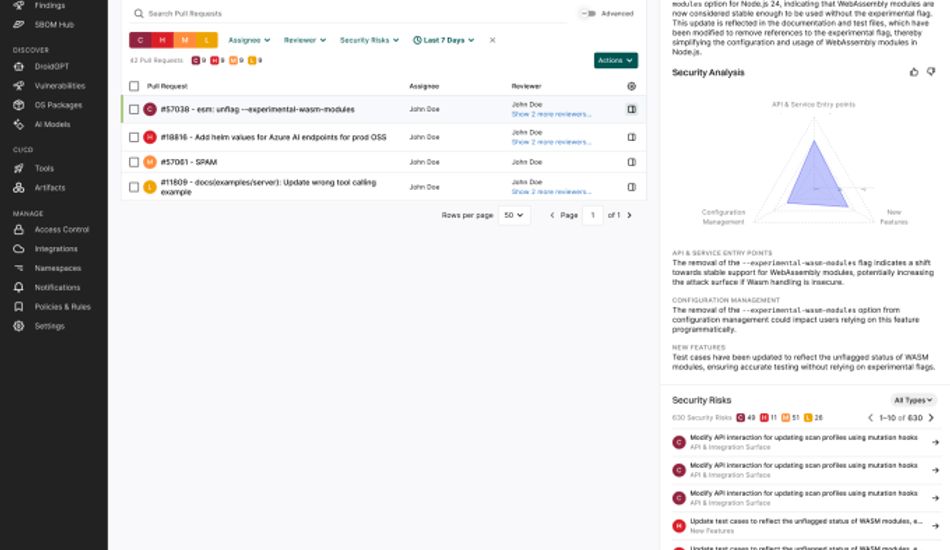Check the checkbox for PR #11809

(134, 187)
